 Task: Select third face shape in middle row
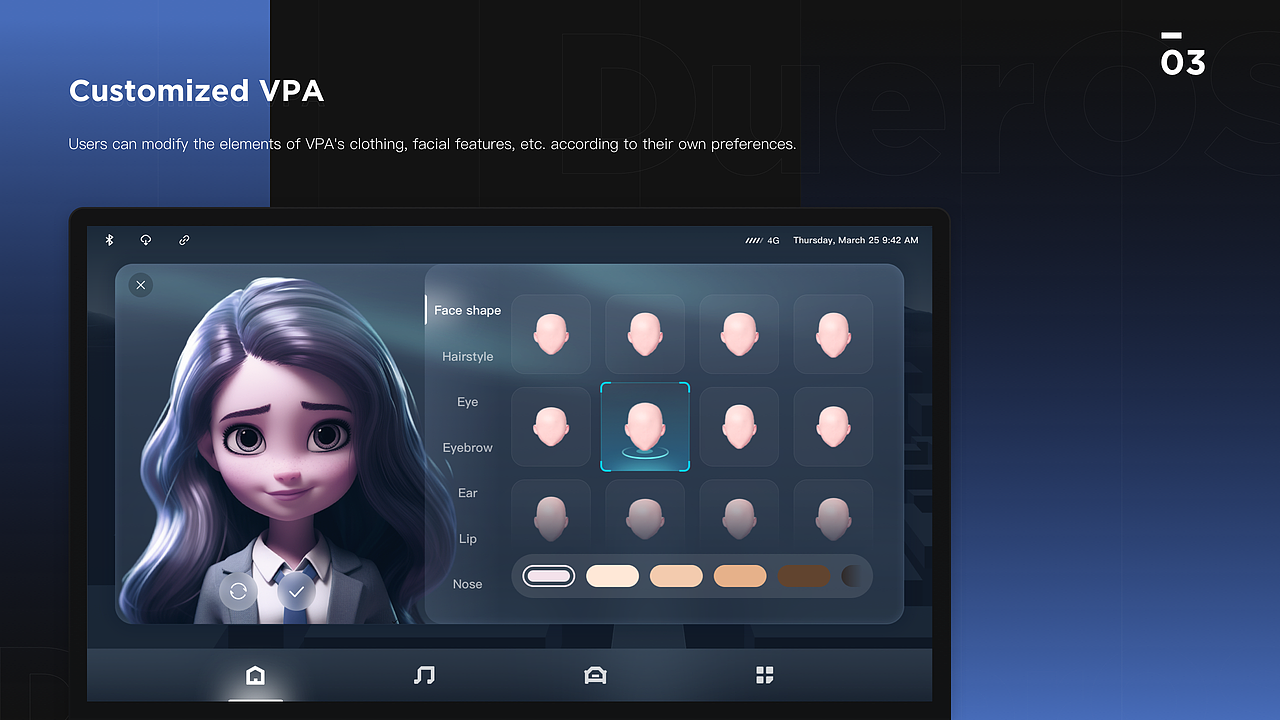pos(739,426)
